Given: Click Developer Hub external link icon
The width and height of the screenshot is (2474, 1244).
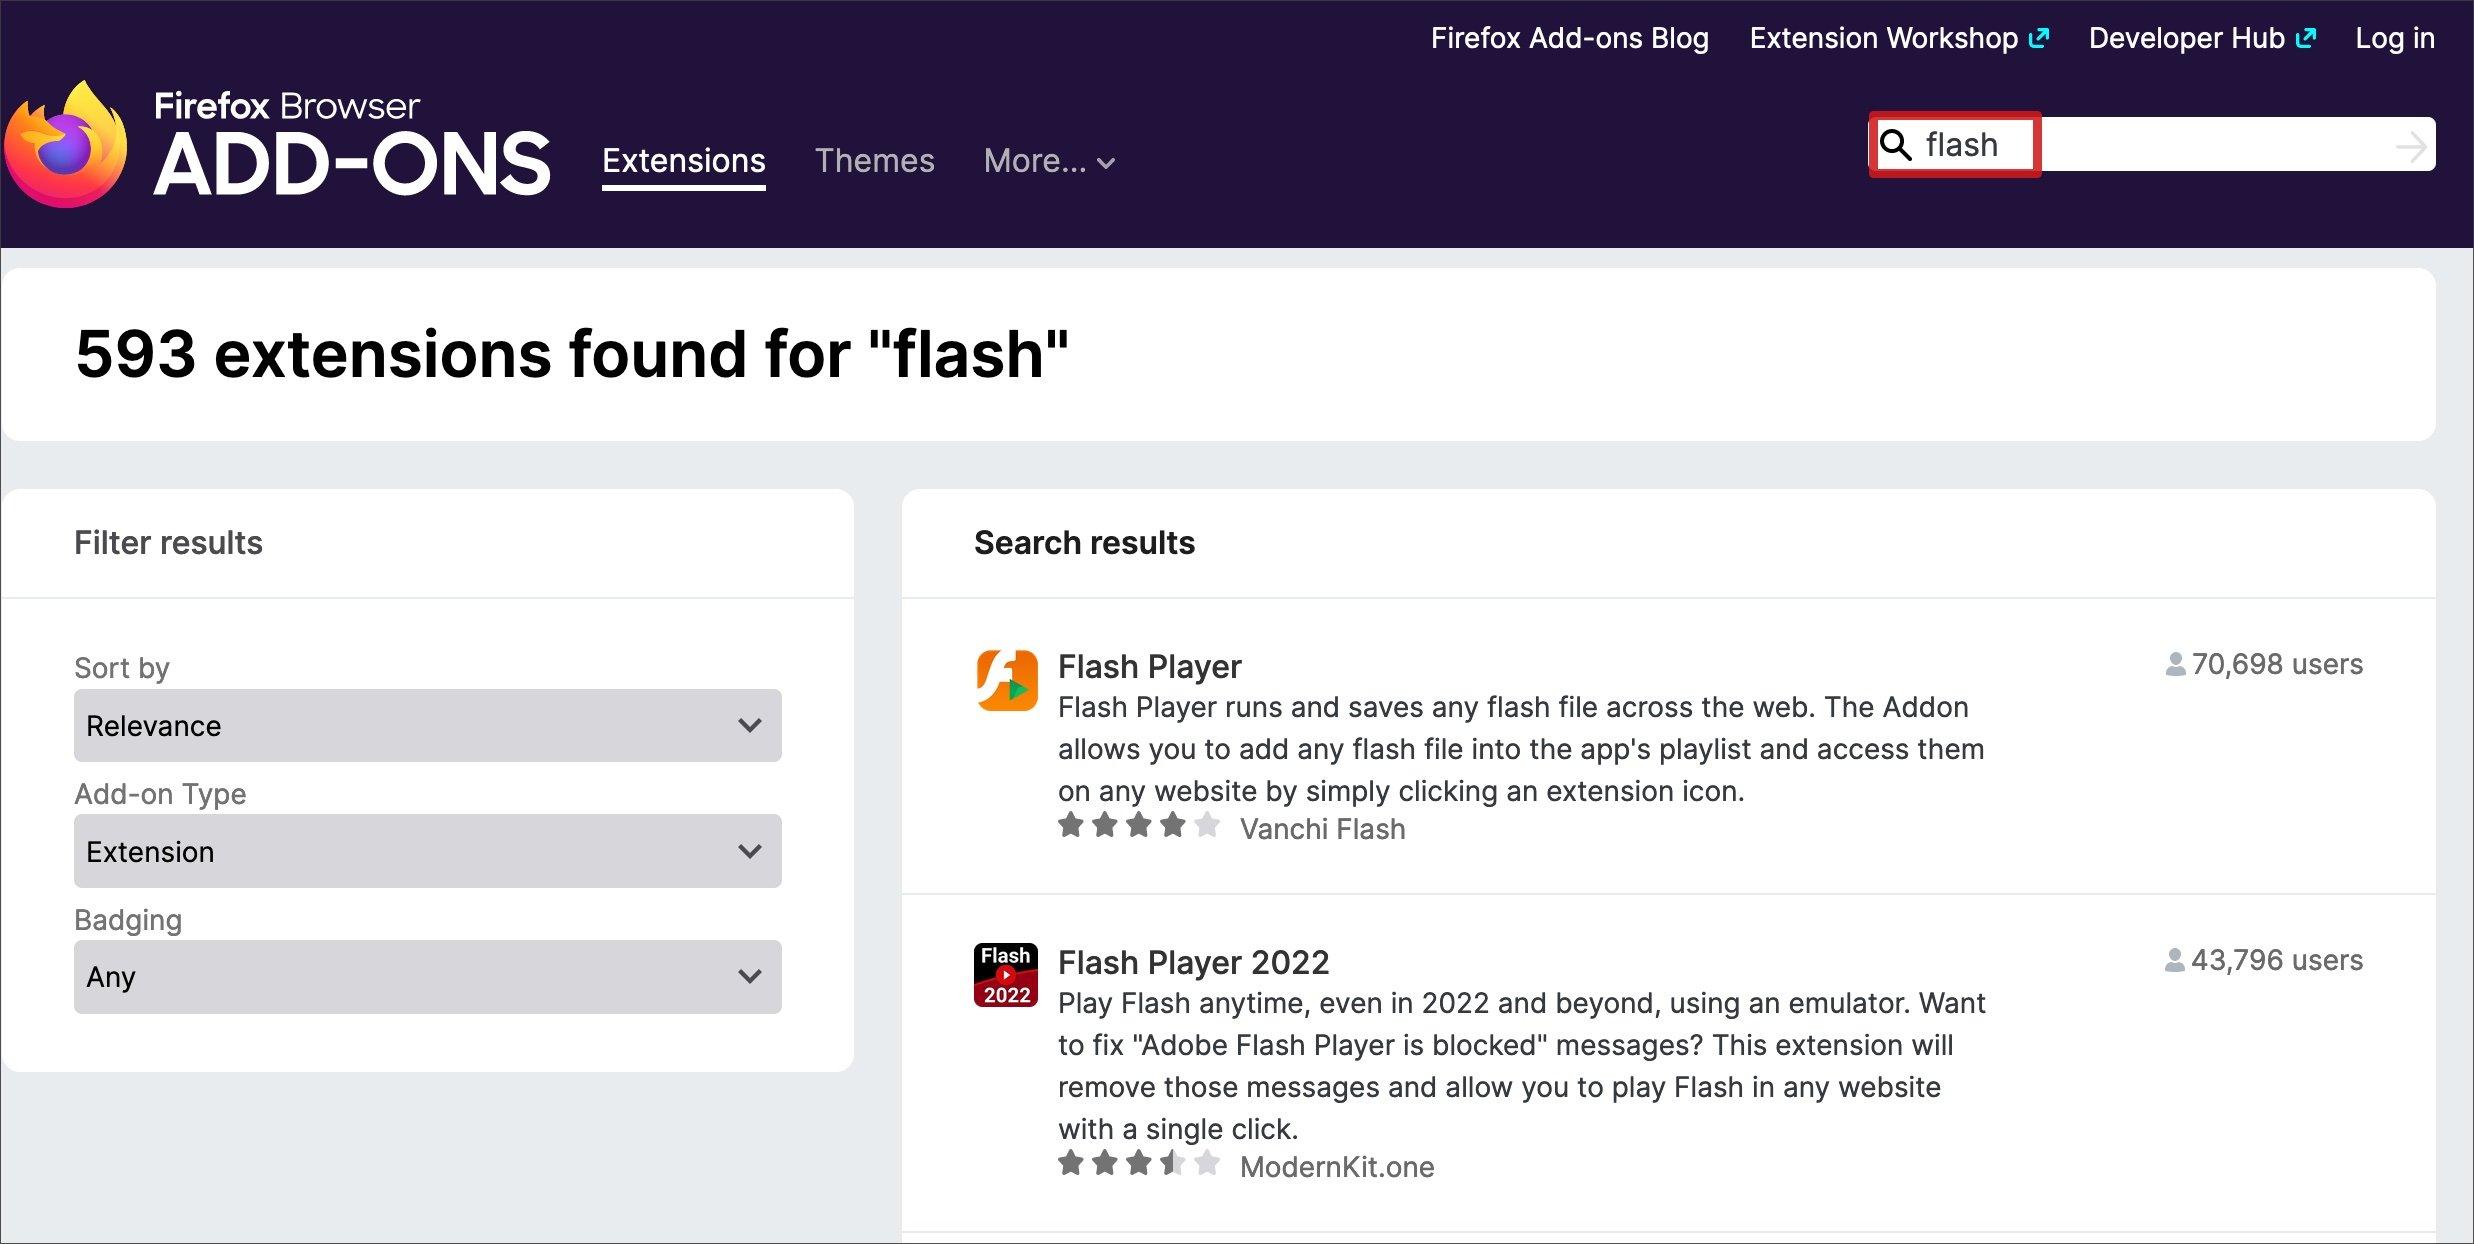Looking at the screenshot, I should coord(2306,38).
